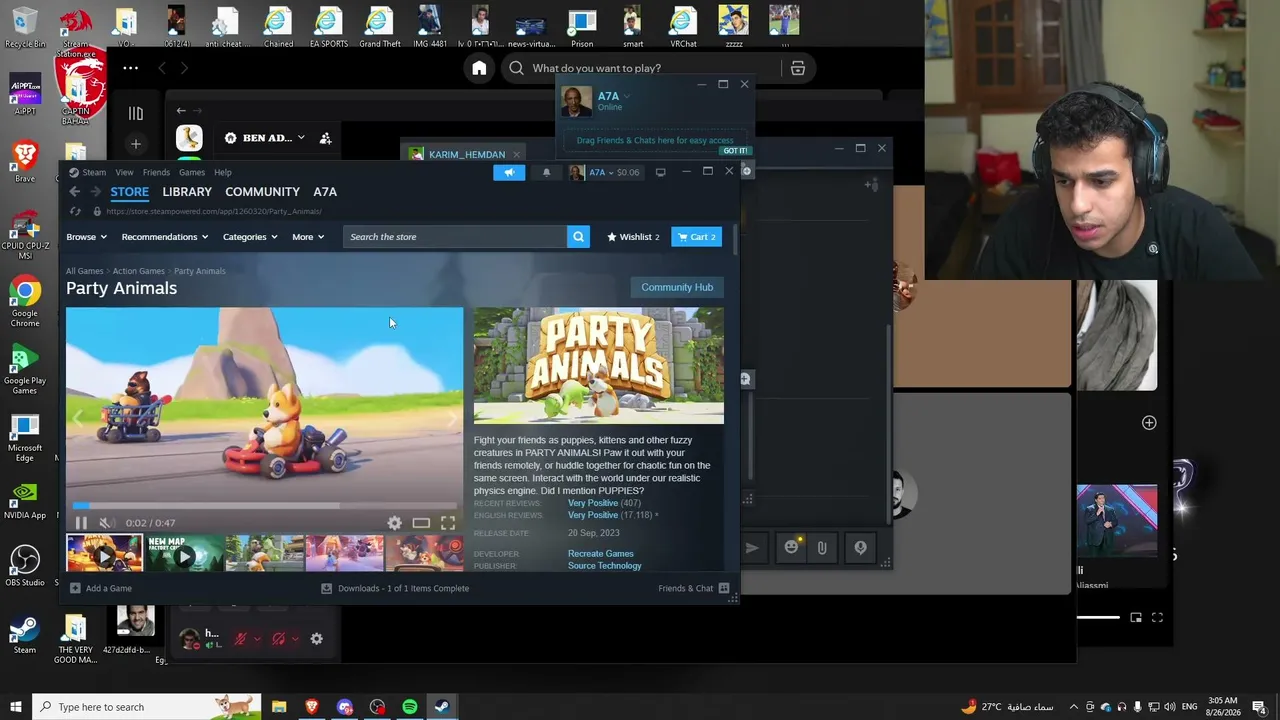Screen dimensions: 1280x720
Task: Open the A7A profile tab
Action: click(x=325, y=192)
